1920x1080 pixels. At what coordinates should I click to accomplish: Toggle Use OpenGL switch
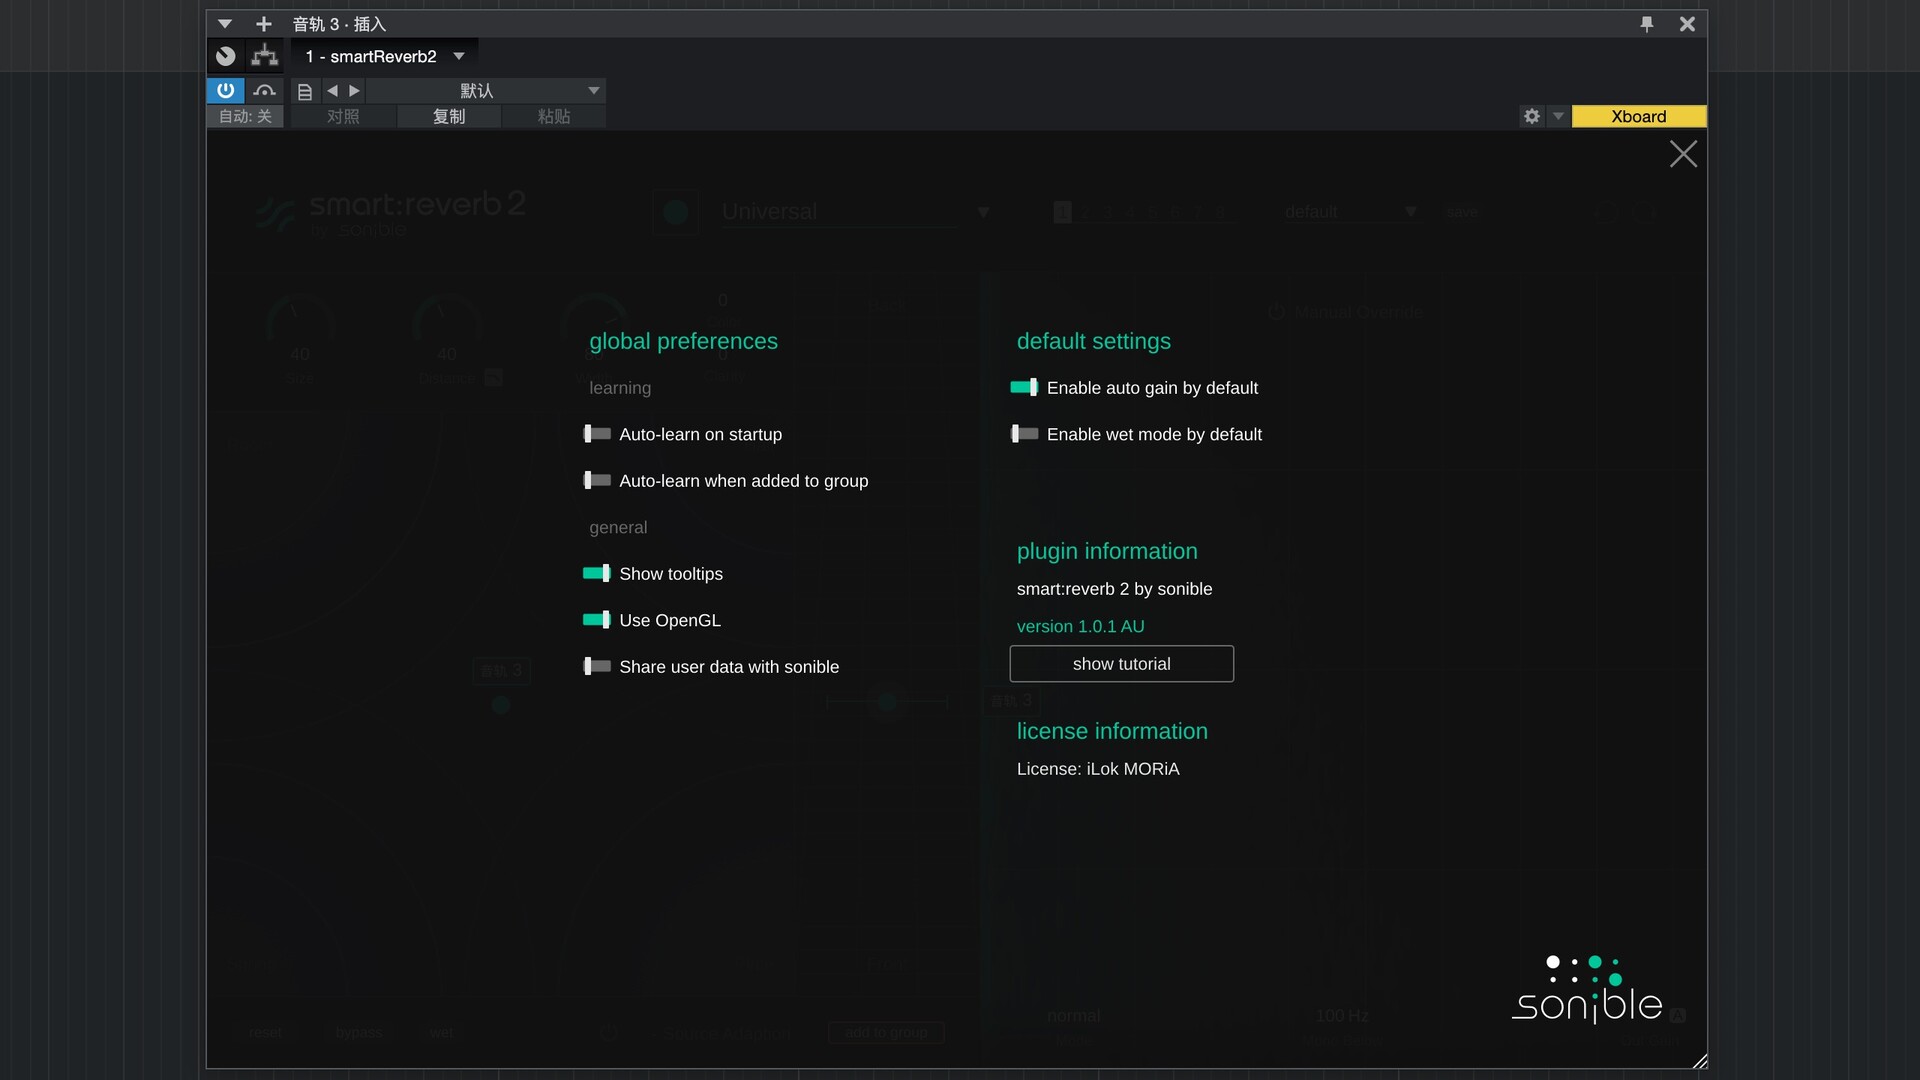[x=597, y=620]
